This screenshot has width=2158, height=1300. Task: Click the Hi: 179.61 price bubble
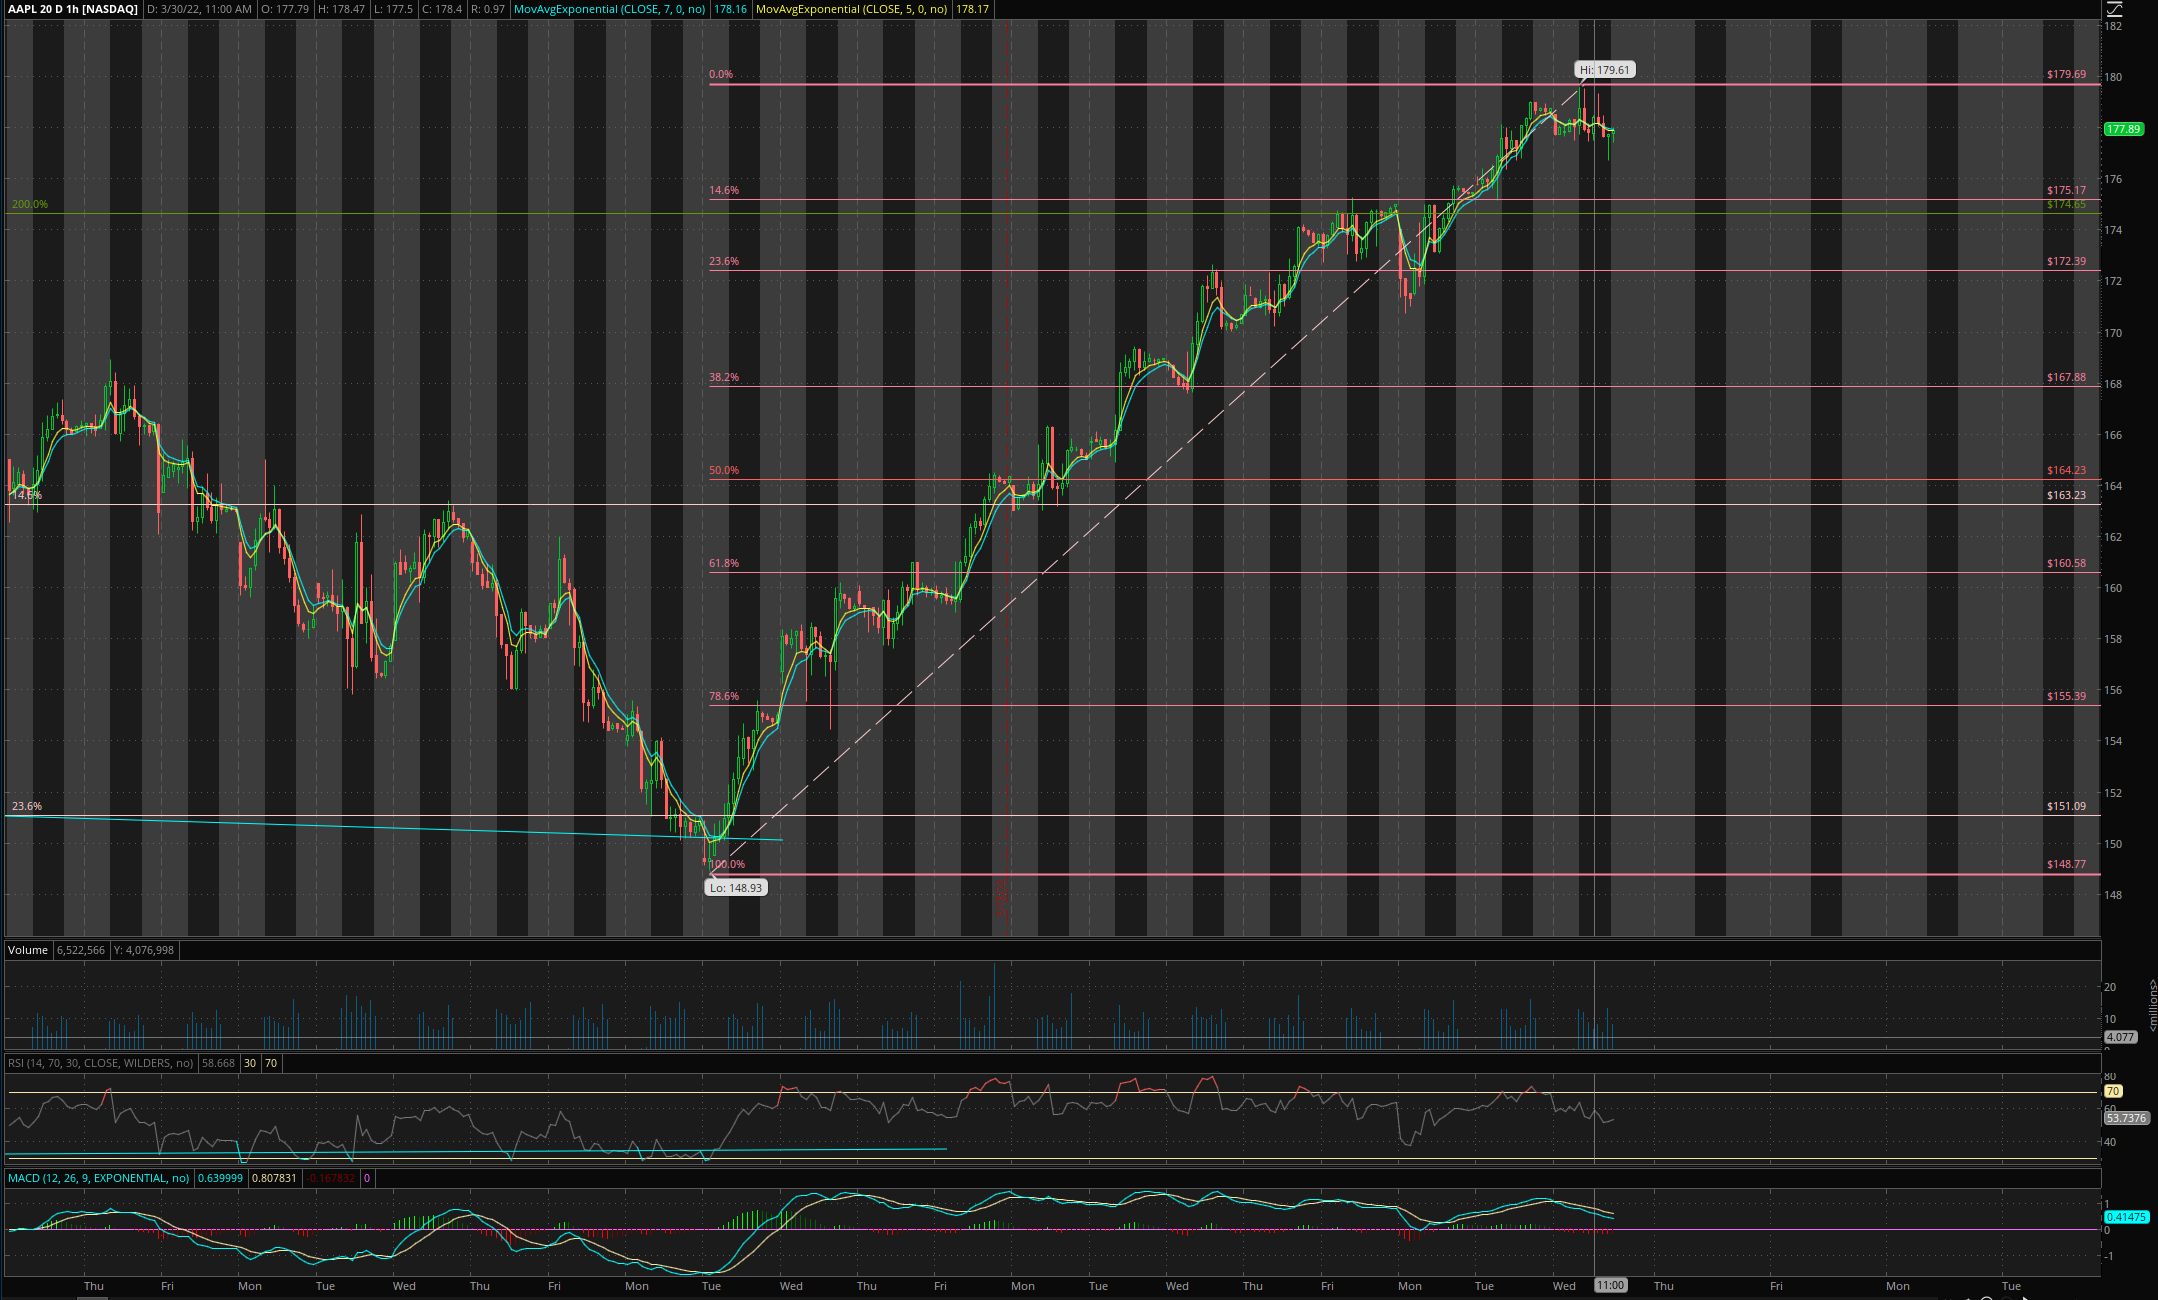(x=1605, y=70)
